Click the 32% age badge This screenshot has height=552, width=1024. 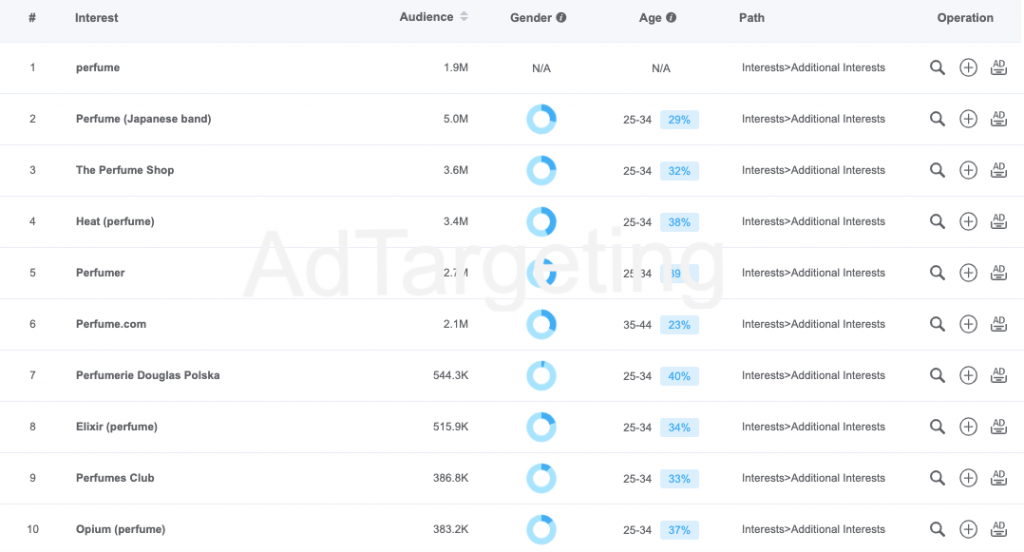click(679, 170)
